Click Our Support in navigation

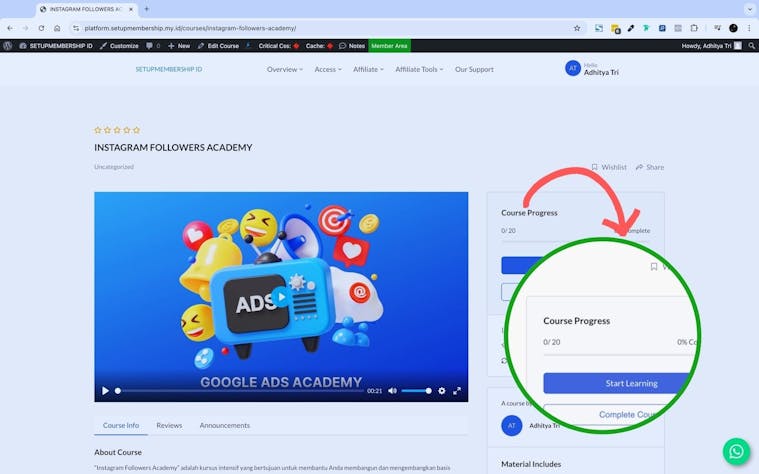(474, 69)
